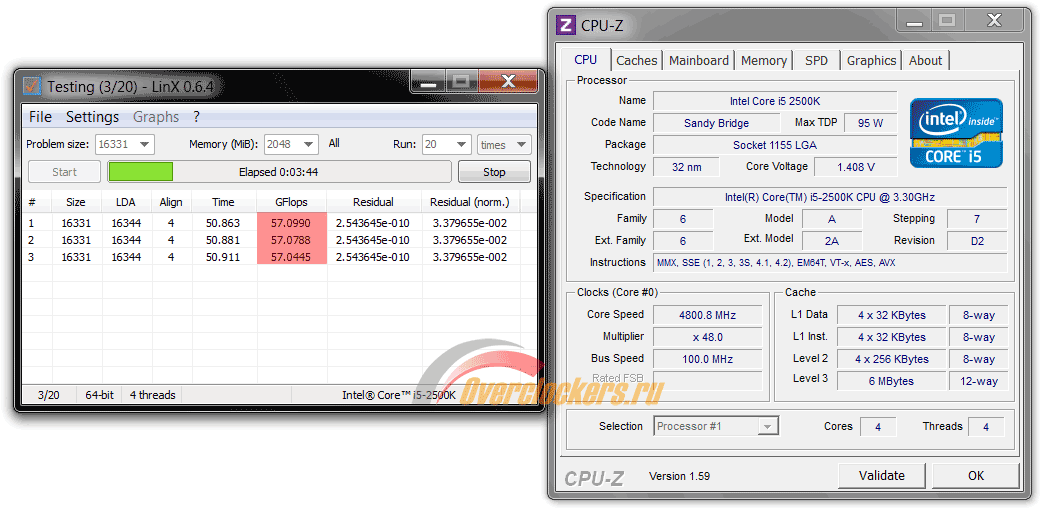Sort by the Time column header
Image resolution: width=1042 pixels, height=509 pixels.
coord(223,202)
